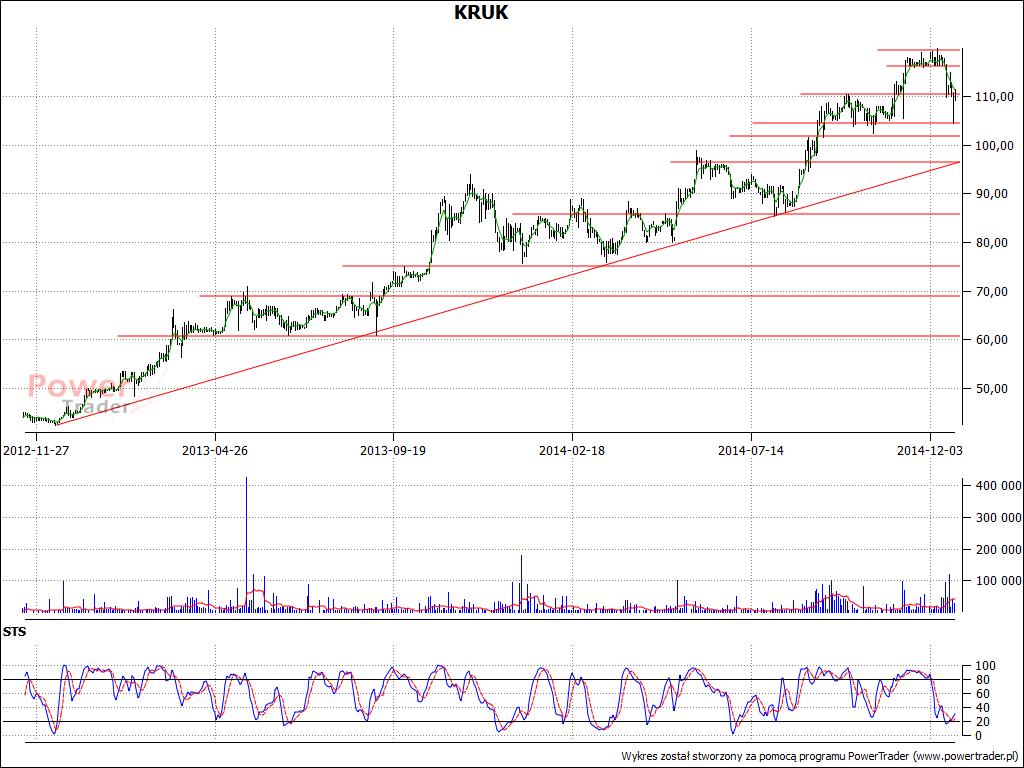Click the 90,00 price axis label
Image resolution: width=1024 pixels, height=768 pixels.
pos(994,194)
